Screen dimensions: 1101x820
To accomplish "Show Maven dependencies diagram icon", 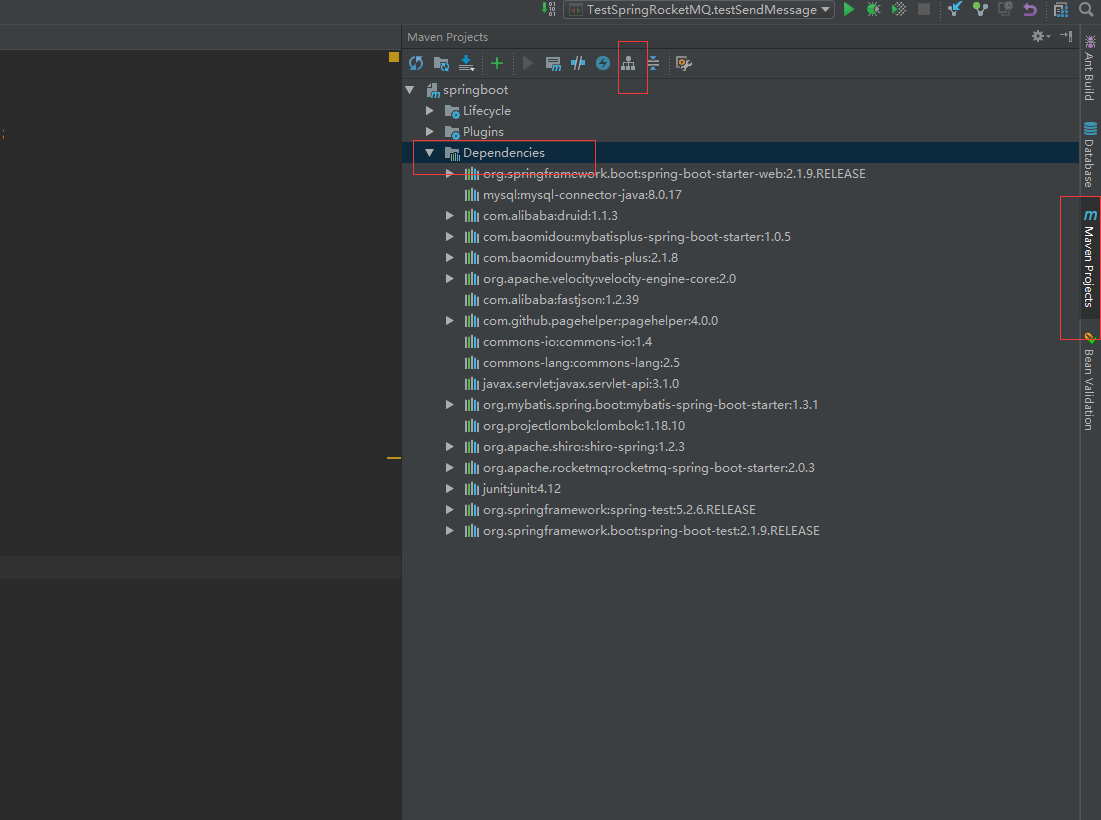I will click(x=628, y=63).
